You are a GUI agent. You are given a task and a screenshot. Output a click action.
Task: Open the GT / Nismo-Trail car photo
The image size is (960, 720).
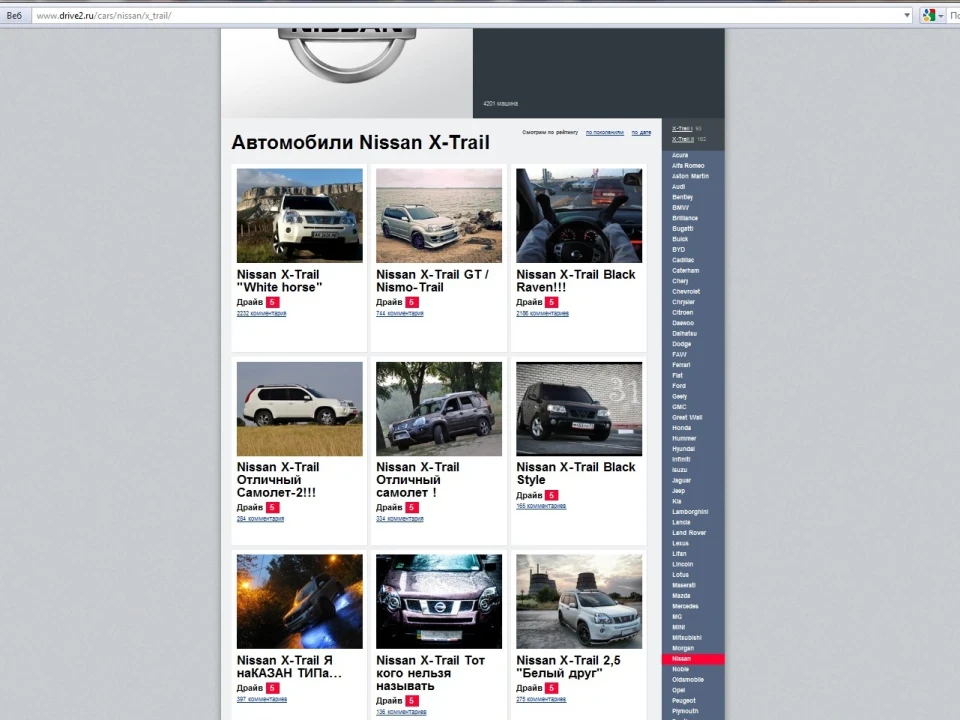click(439, 216)
